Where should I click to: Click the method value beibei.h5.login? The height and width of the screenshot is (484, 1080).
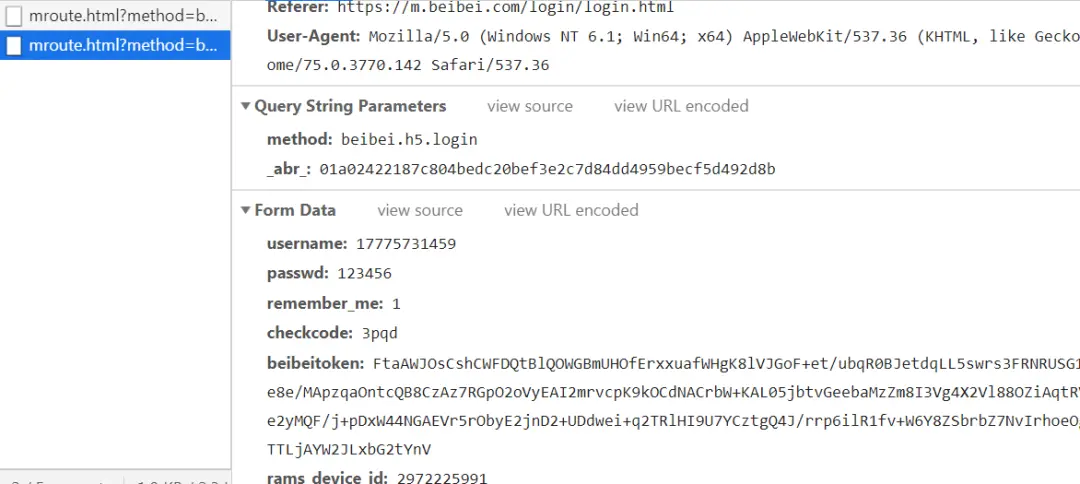tap(409, 139)
